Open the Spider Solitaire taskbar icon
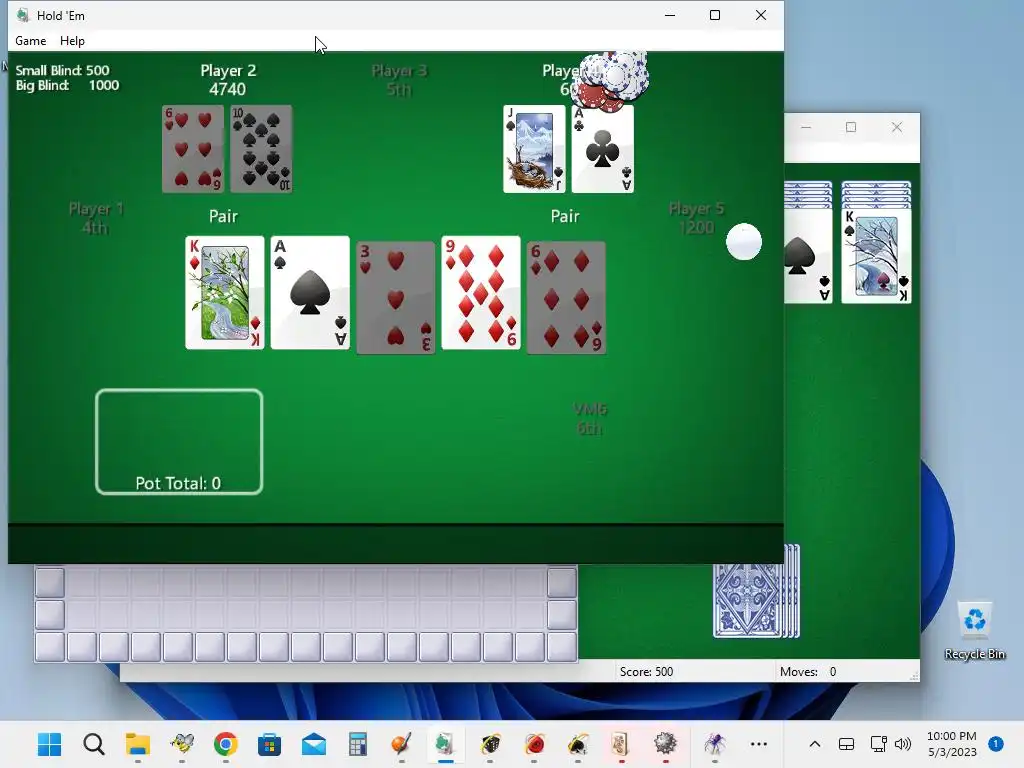The image size is (1024, 768). point(714,744)
